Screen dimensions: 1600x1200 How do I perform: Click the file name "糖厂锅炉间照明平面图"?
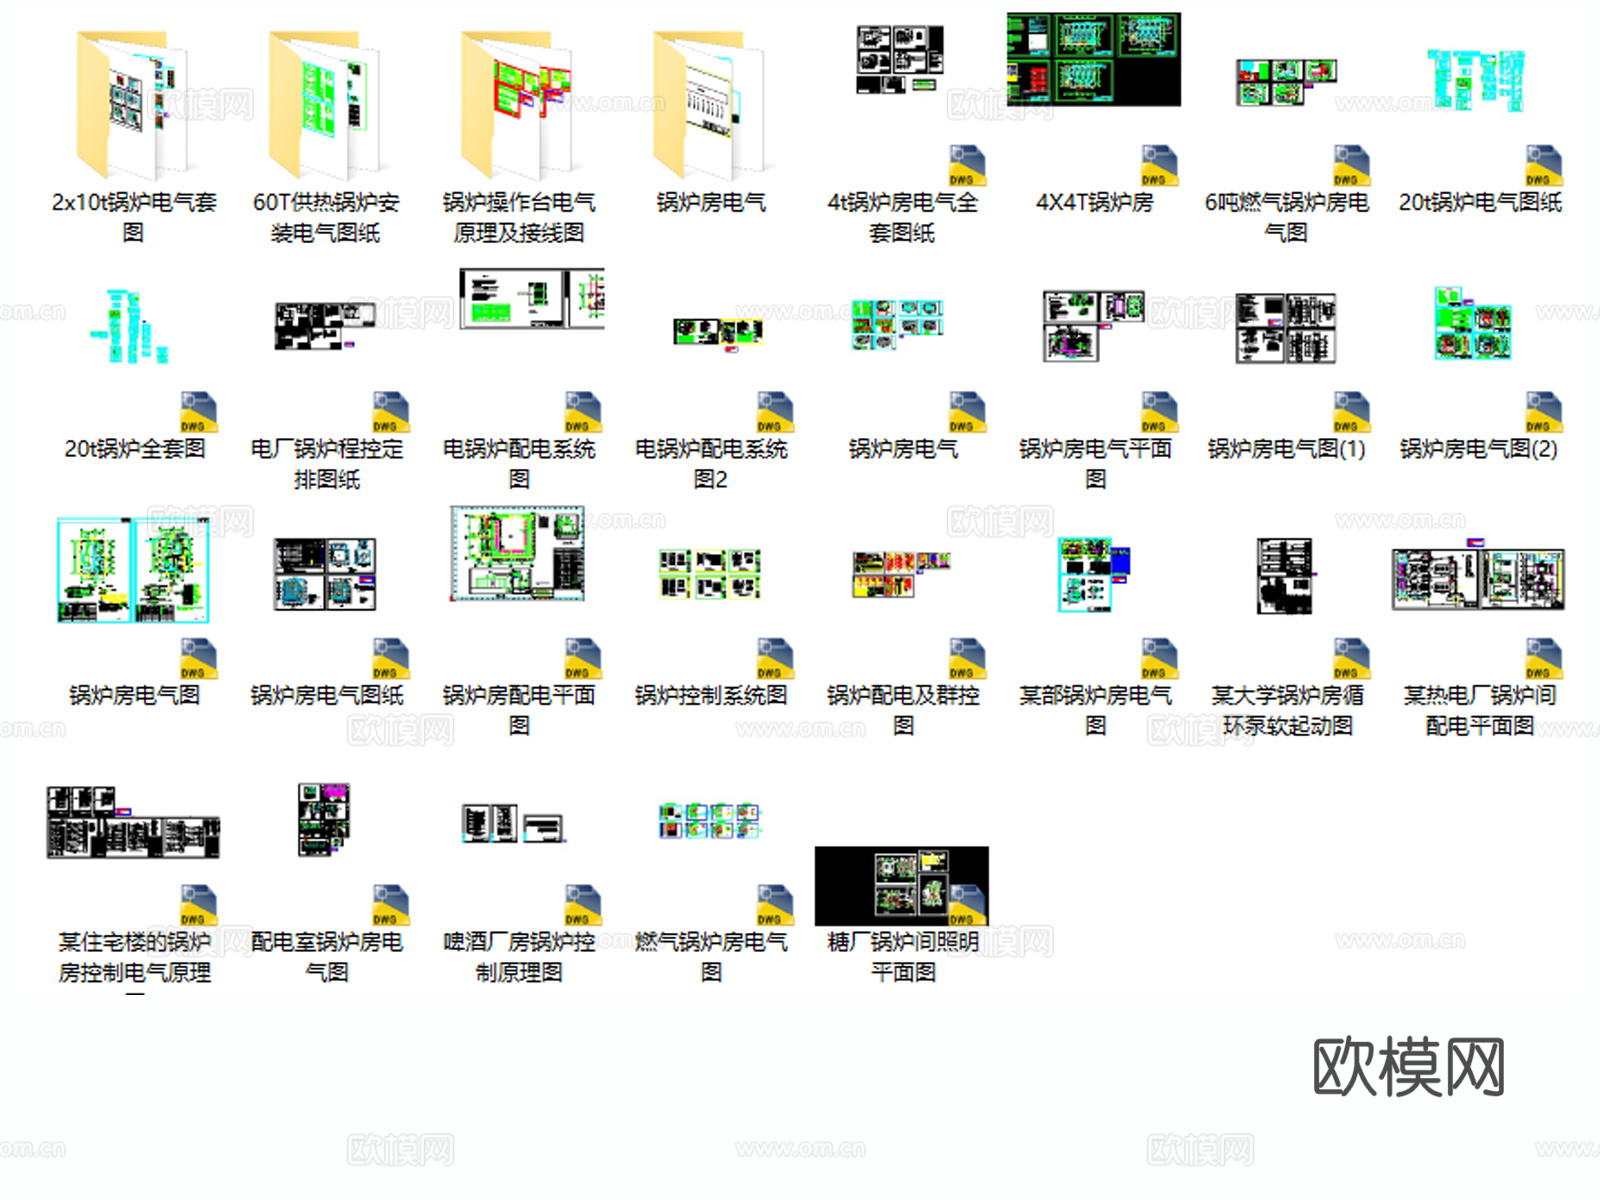click(902, 957)
